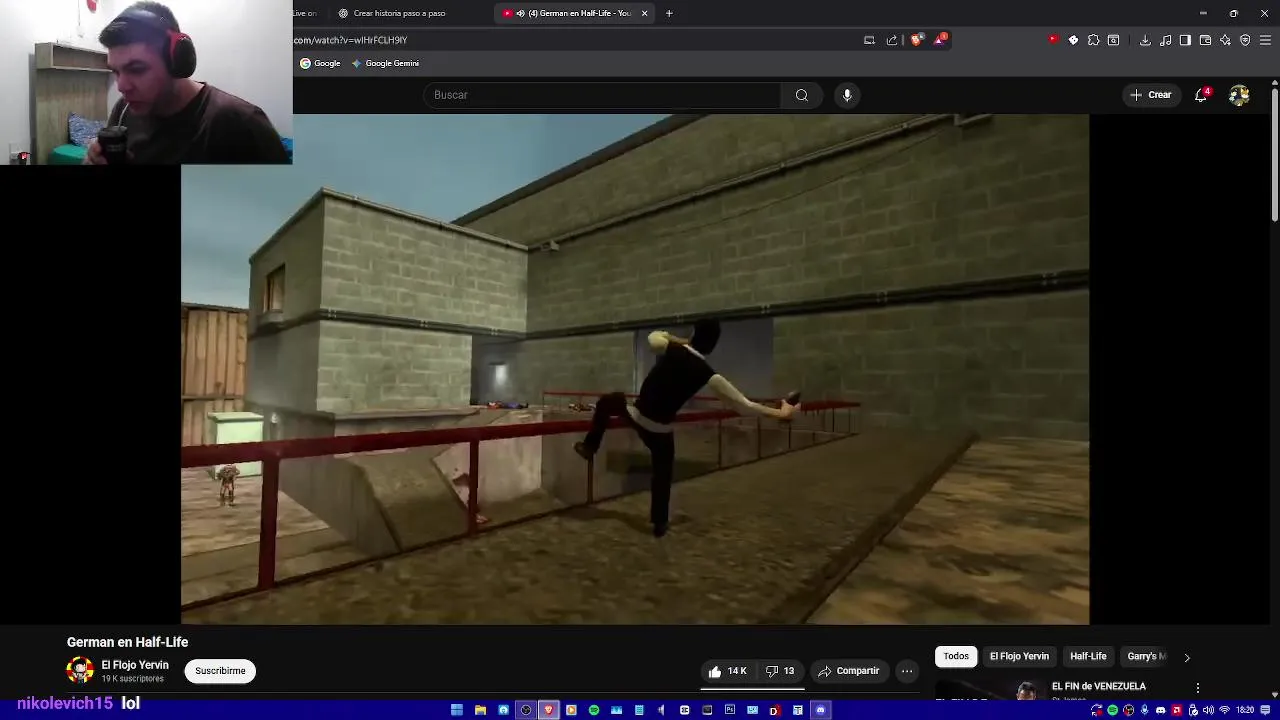The image size is (1280, 720).
Task: Click the tab search icon in toolbar
Action: coord(1113,40)
